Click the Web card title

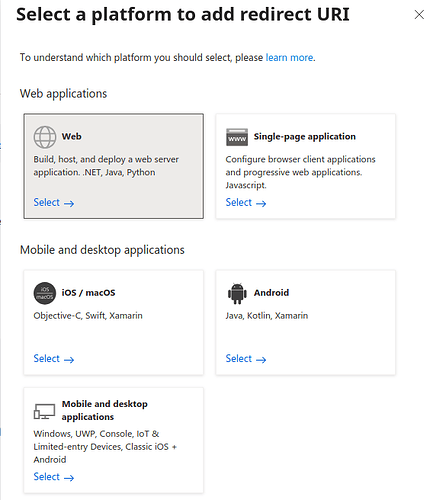[x=71, y=136]
